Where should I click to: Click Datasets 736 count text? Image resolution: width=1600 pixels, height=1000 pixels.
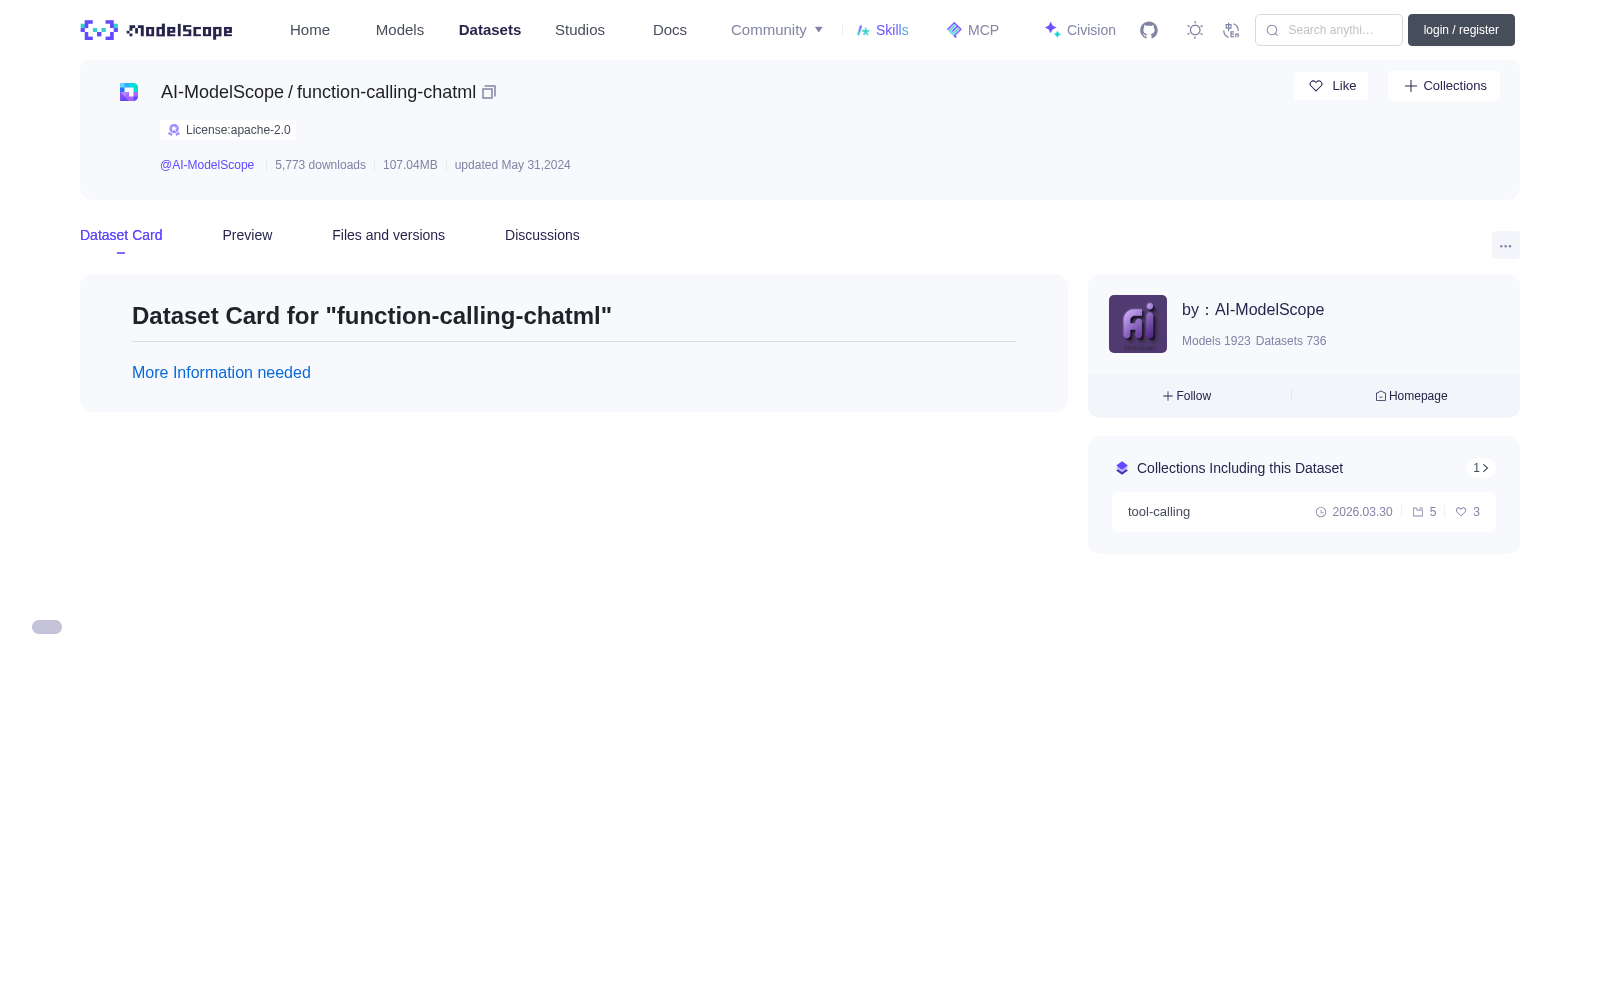pyautogui.click(x=1291, y=341)
